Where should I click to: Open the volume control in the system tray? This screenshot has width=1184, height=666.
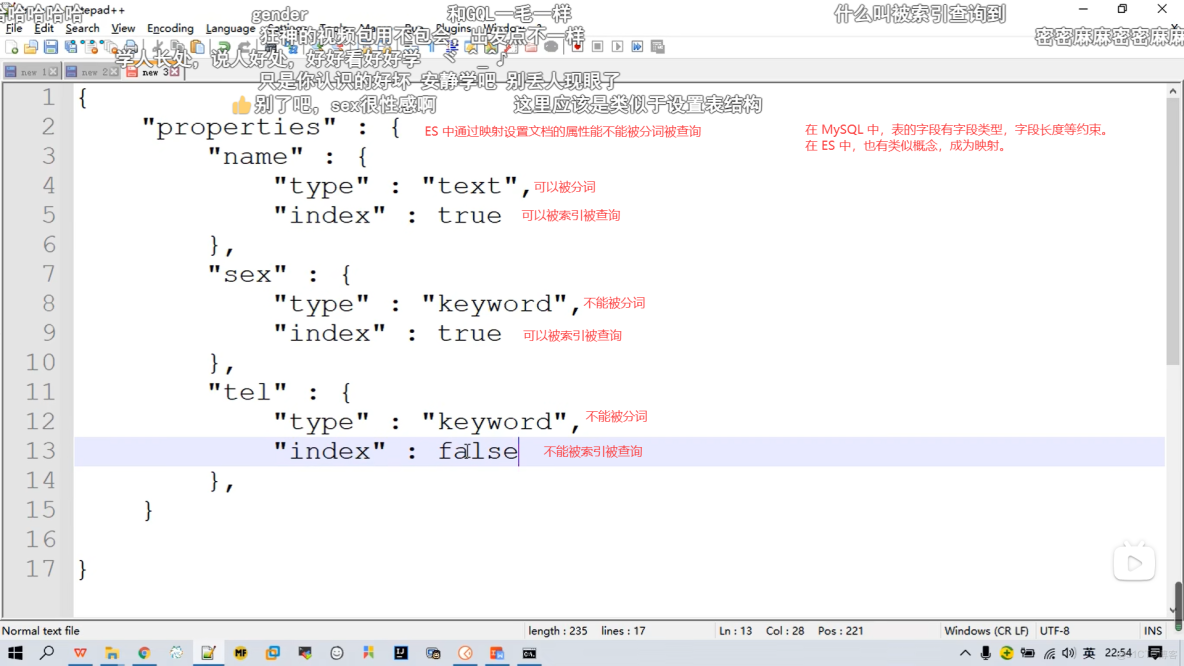[x=1069, y=655]
